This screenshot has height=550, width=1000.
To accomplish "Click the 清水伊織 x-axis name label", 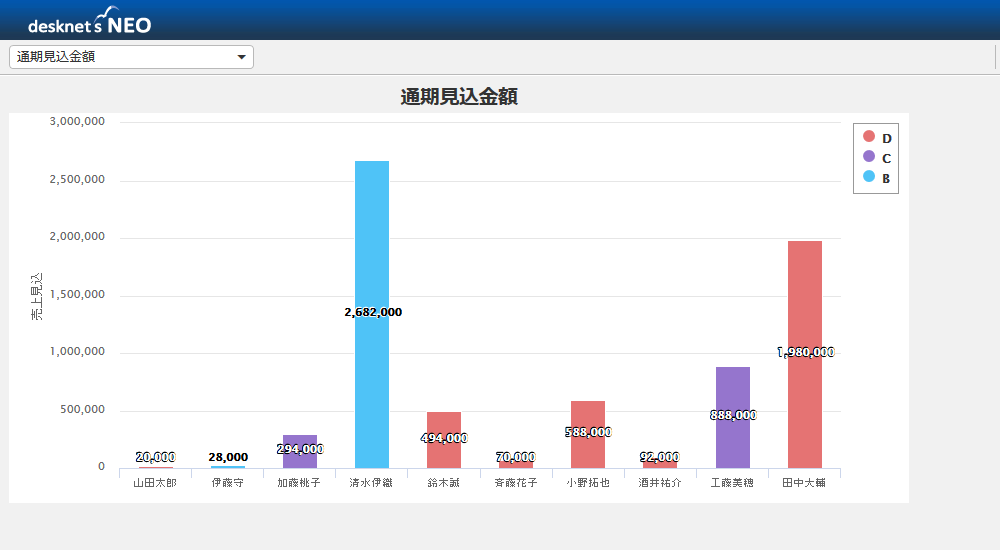I will pos(371,483).
